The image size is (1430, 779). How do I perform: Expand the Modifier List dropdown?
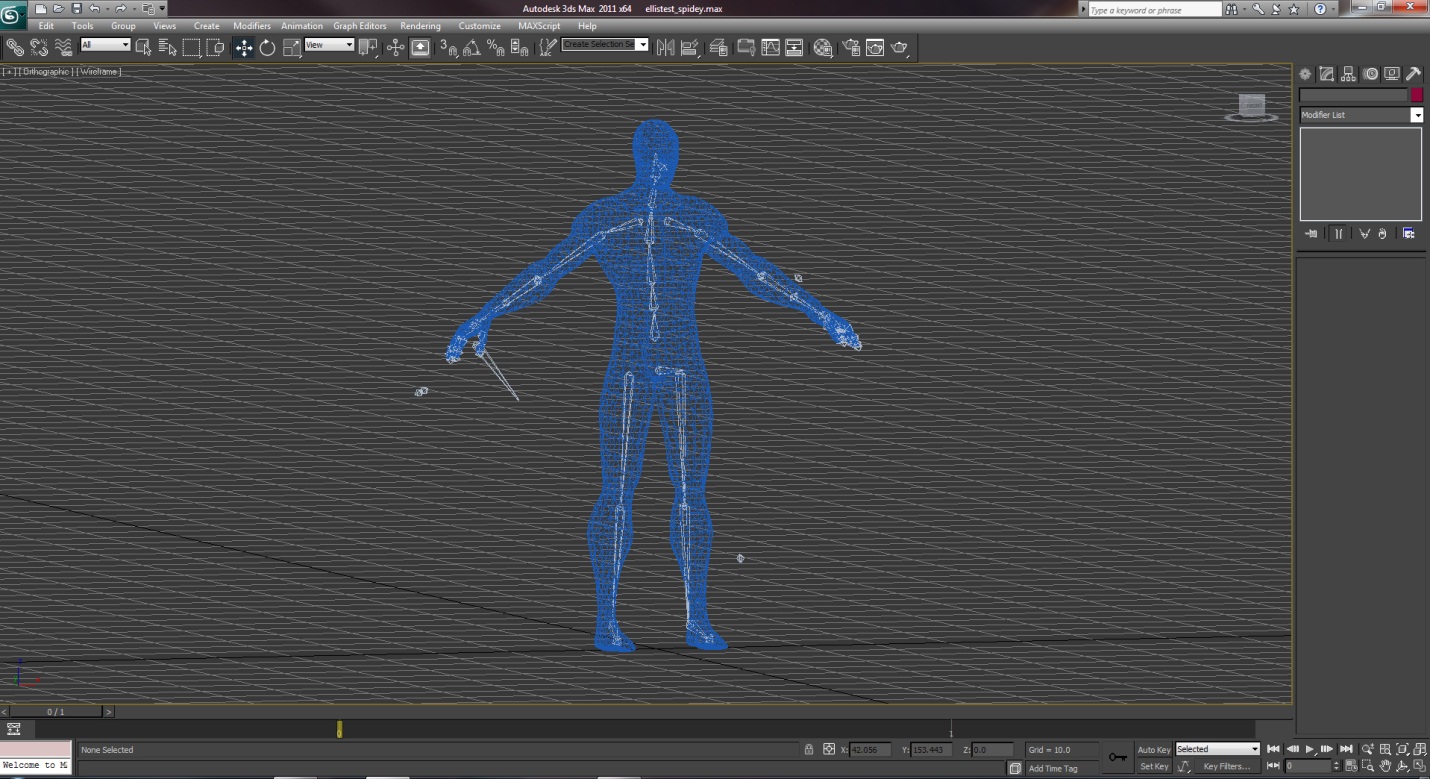(1416, 115)
